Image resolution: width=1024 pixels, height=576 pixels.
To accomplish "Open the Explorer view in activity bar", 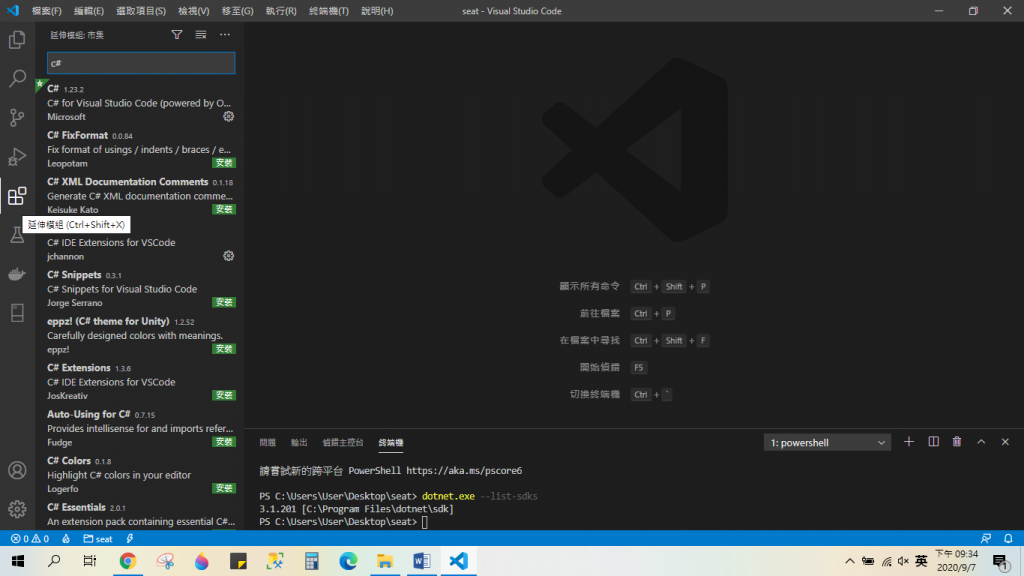I will [x=17, y=40].
